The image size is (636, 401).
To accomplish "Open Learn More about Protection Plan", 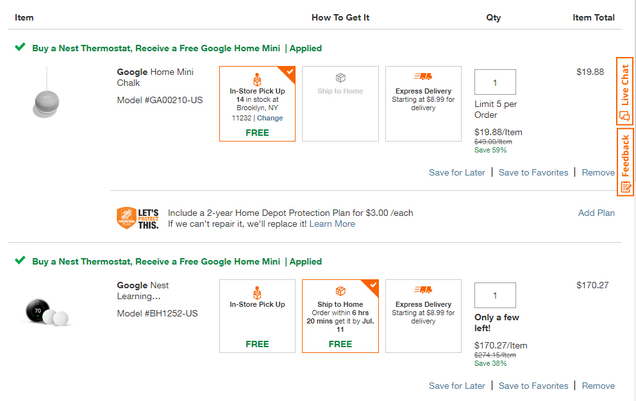I will pyautogui.click(x=332, y=224).
